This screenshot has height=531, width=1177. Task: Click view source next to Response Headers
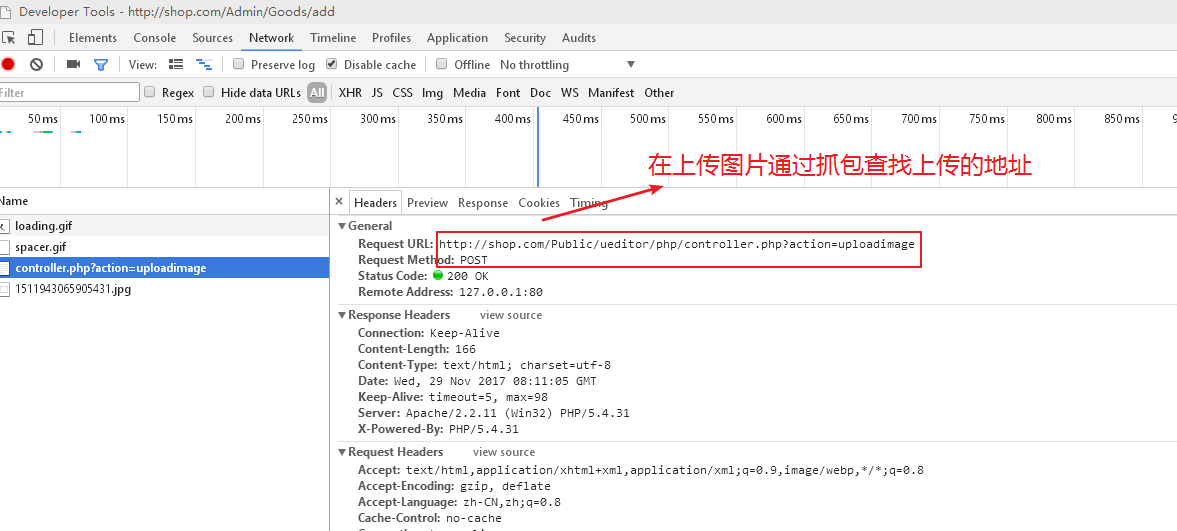point(510,315)
